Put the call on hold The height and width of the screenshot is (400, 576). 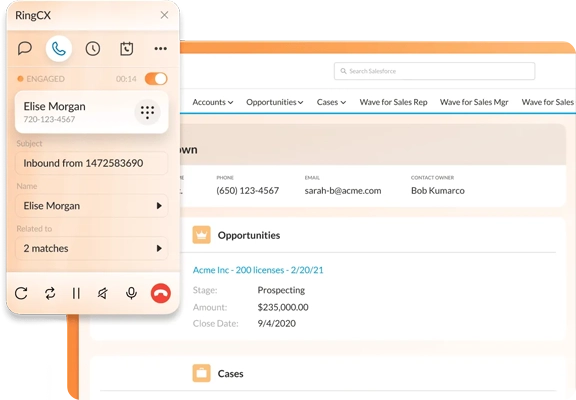tap(76, 293)
